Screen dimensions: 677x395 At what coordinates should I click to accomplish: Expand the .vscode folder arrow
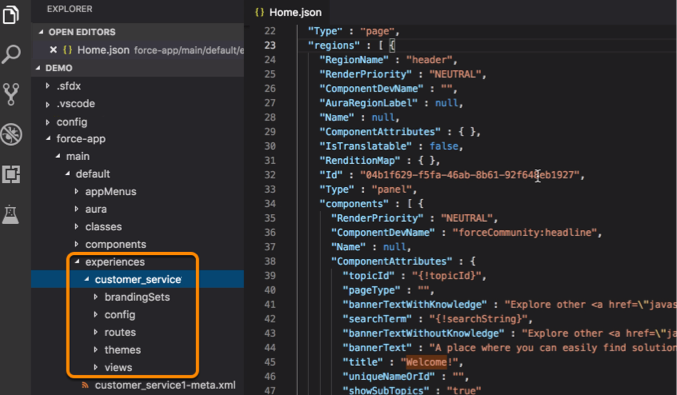tap(47, 104)
